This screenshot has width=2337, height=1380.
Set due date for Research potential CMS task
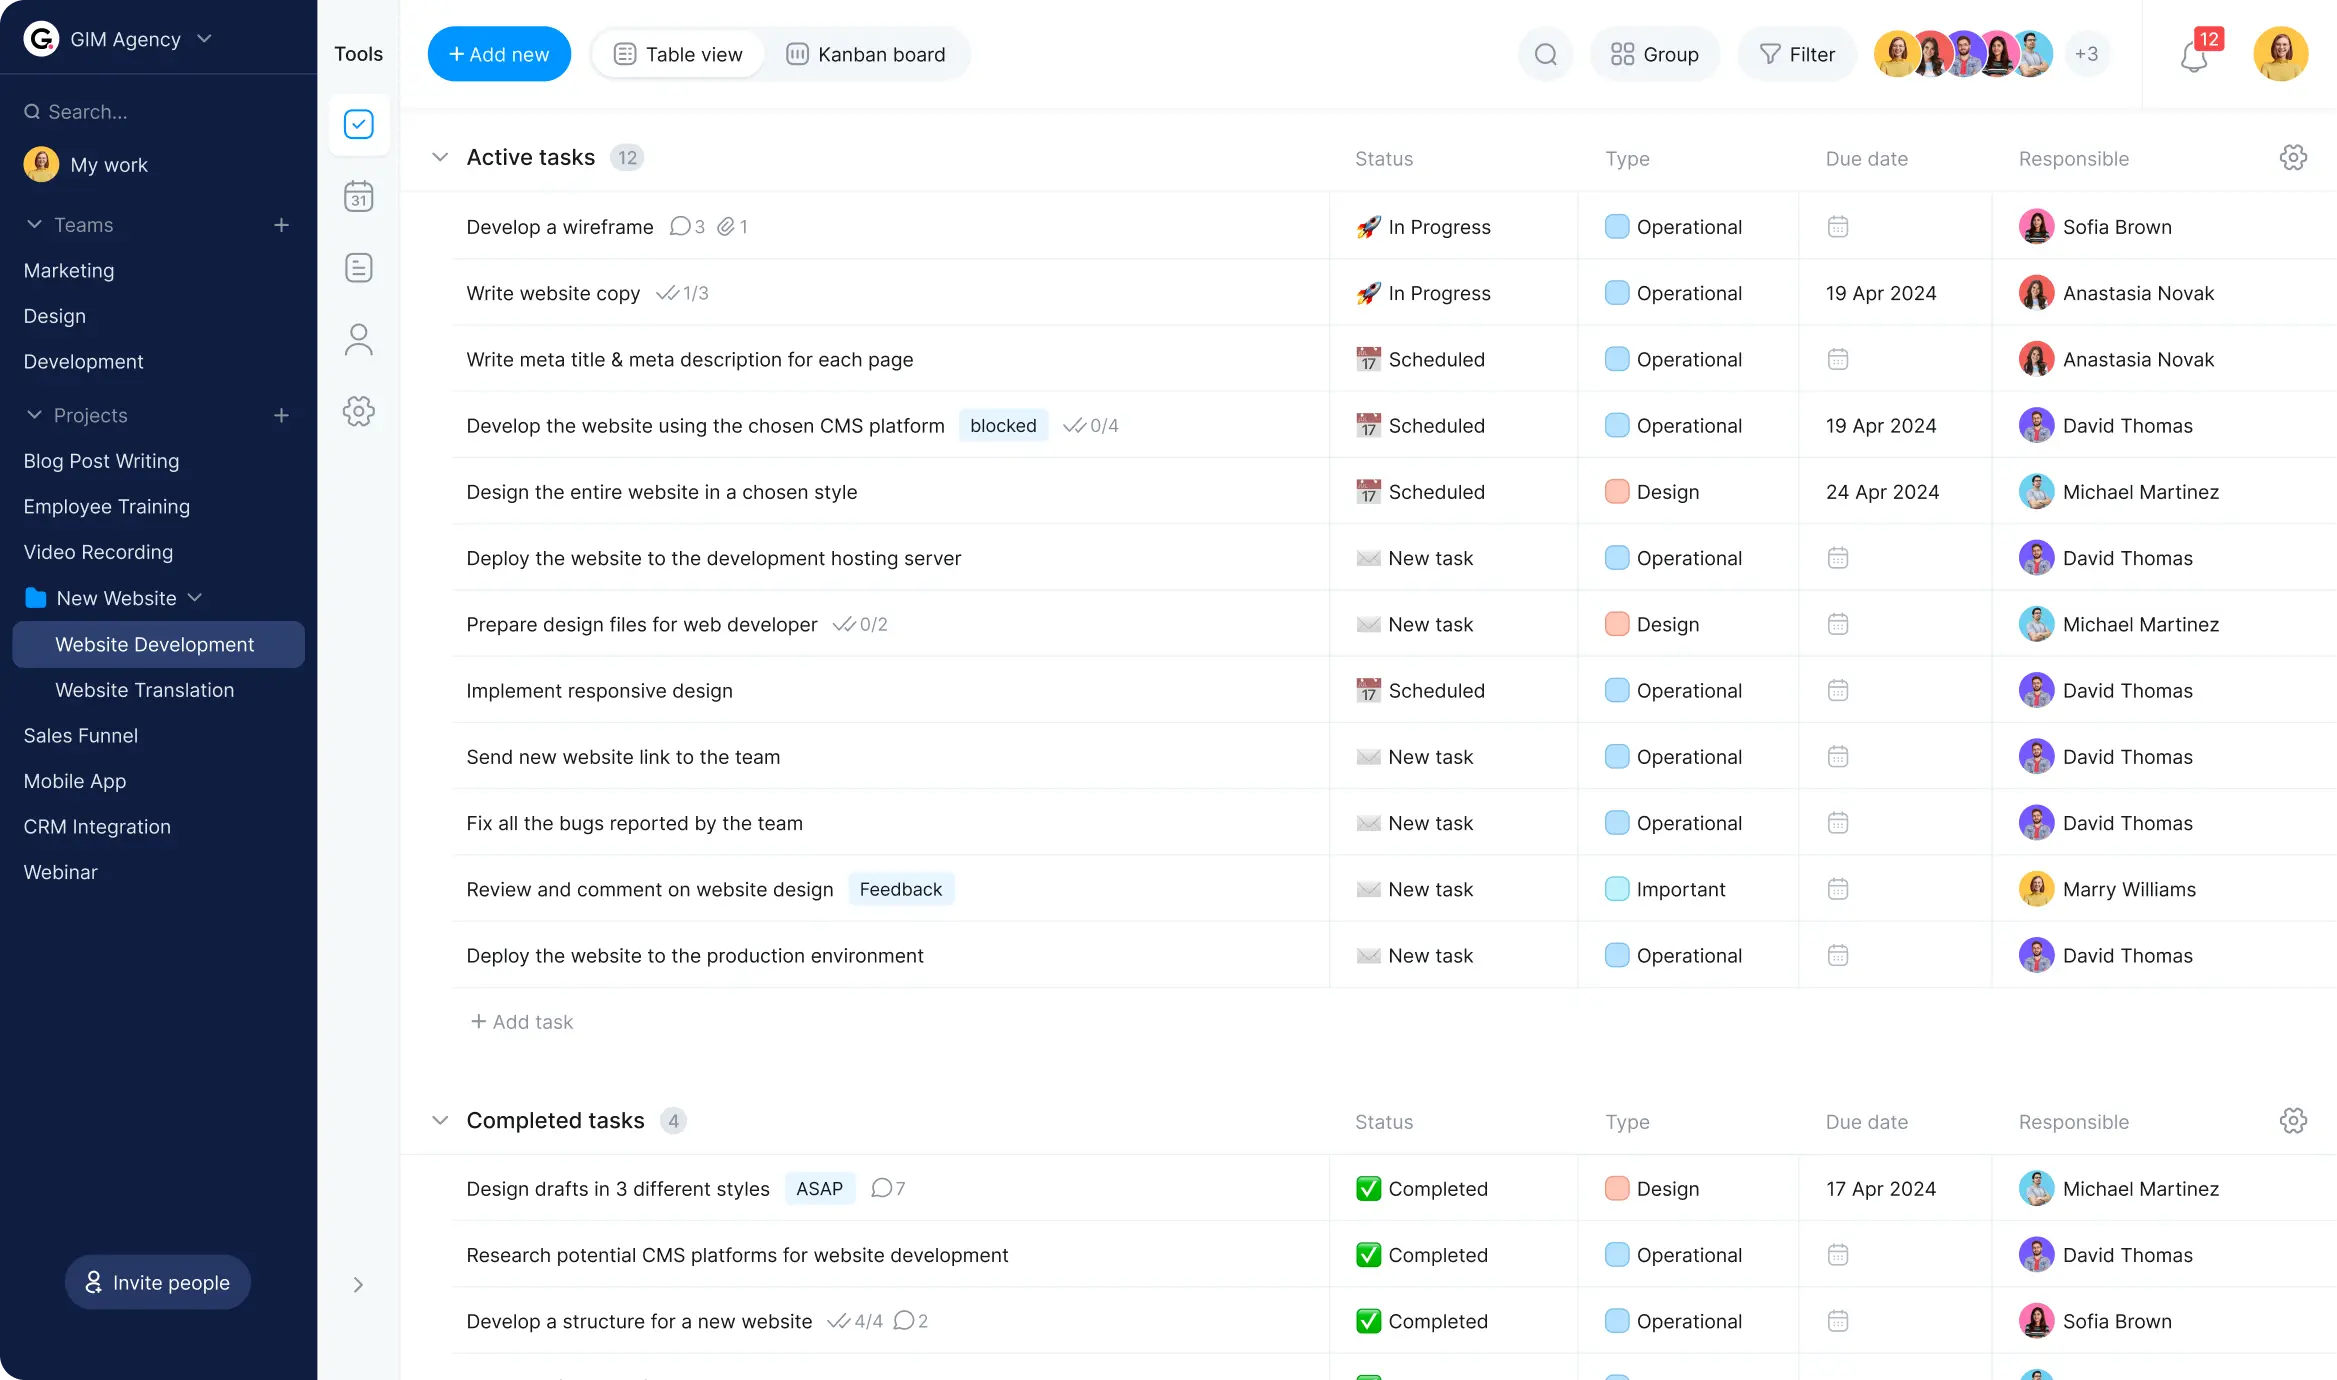pos(1837,1255)
